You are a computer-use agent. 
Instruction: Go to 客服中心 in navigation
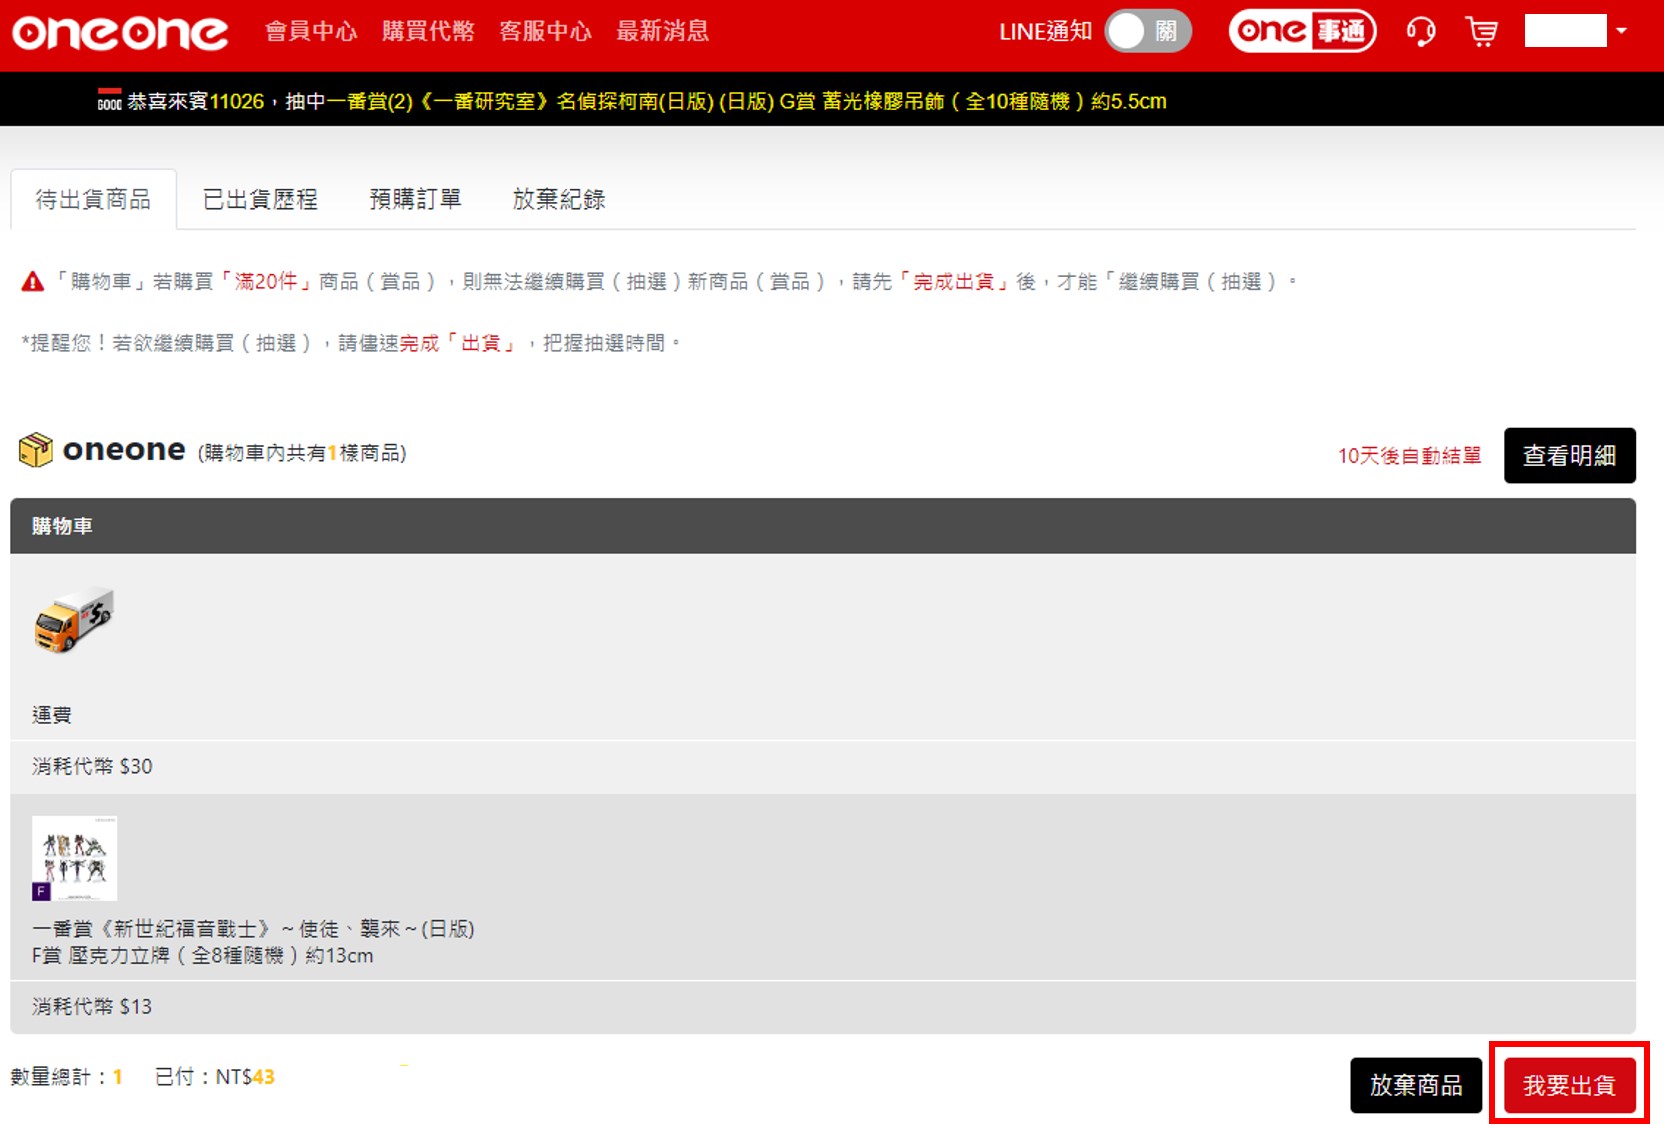(545, 32)
